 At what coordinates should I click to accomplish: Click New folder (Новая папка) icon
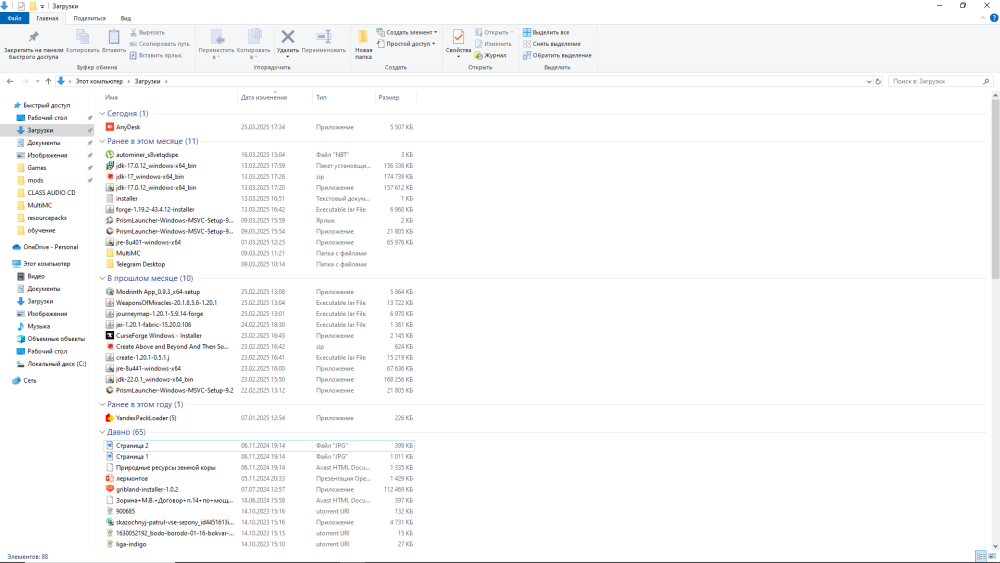tap(363, 37)
